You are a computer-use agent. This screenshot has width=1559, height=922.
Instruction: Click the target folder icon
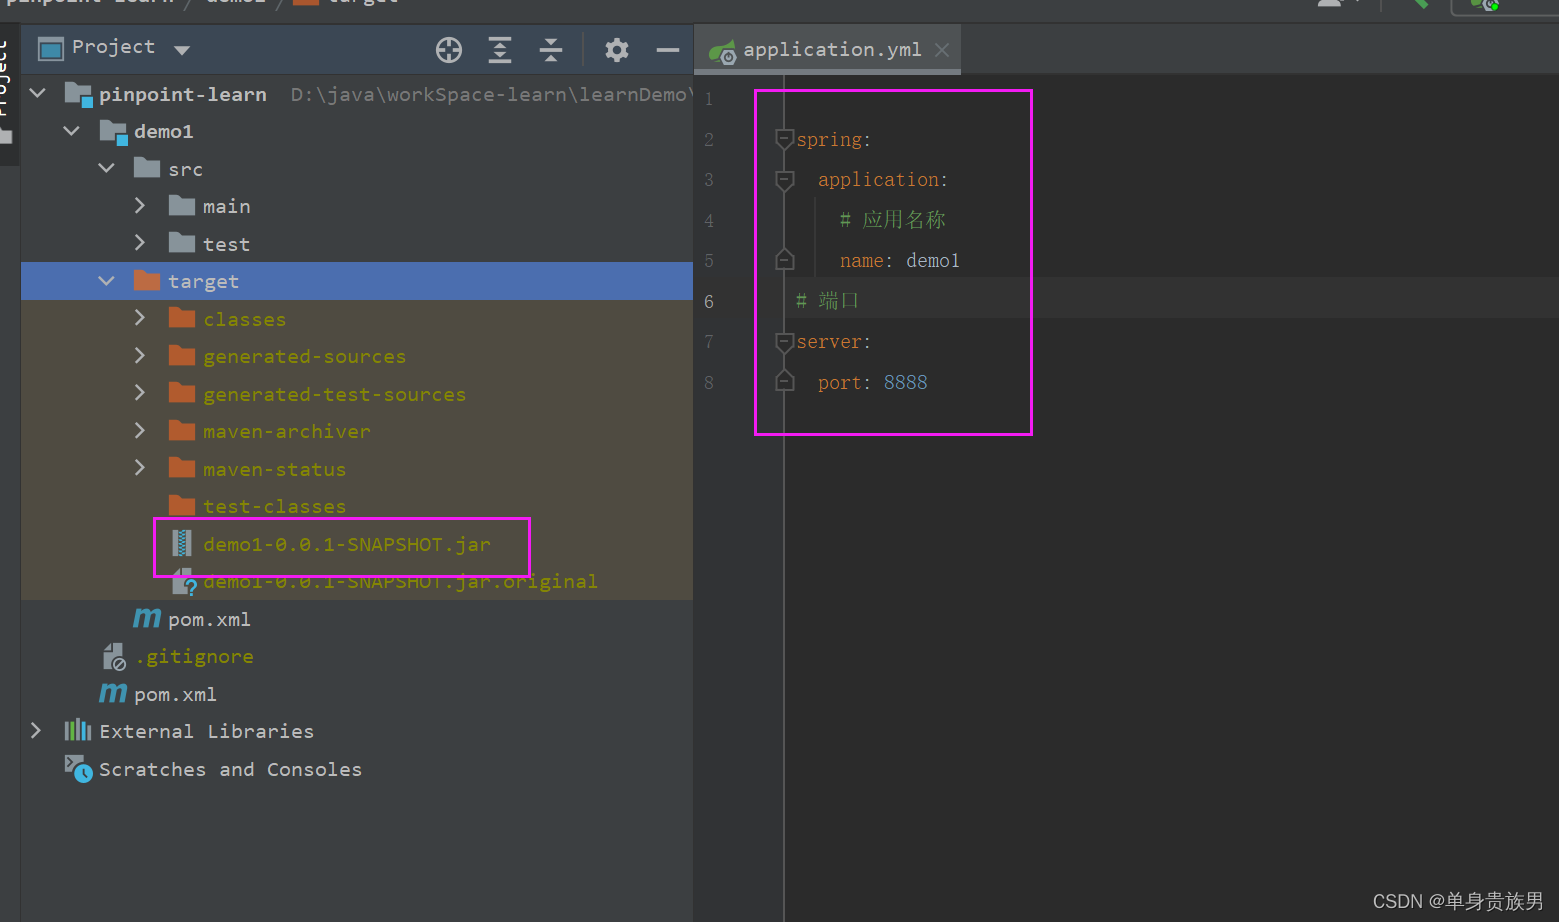pos(147,280)
